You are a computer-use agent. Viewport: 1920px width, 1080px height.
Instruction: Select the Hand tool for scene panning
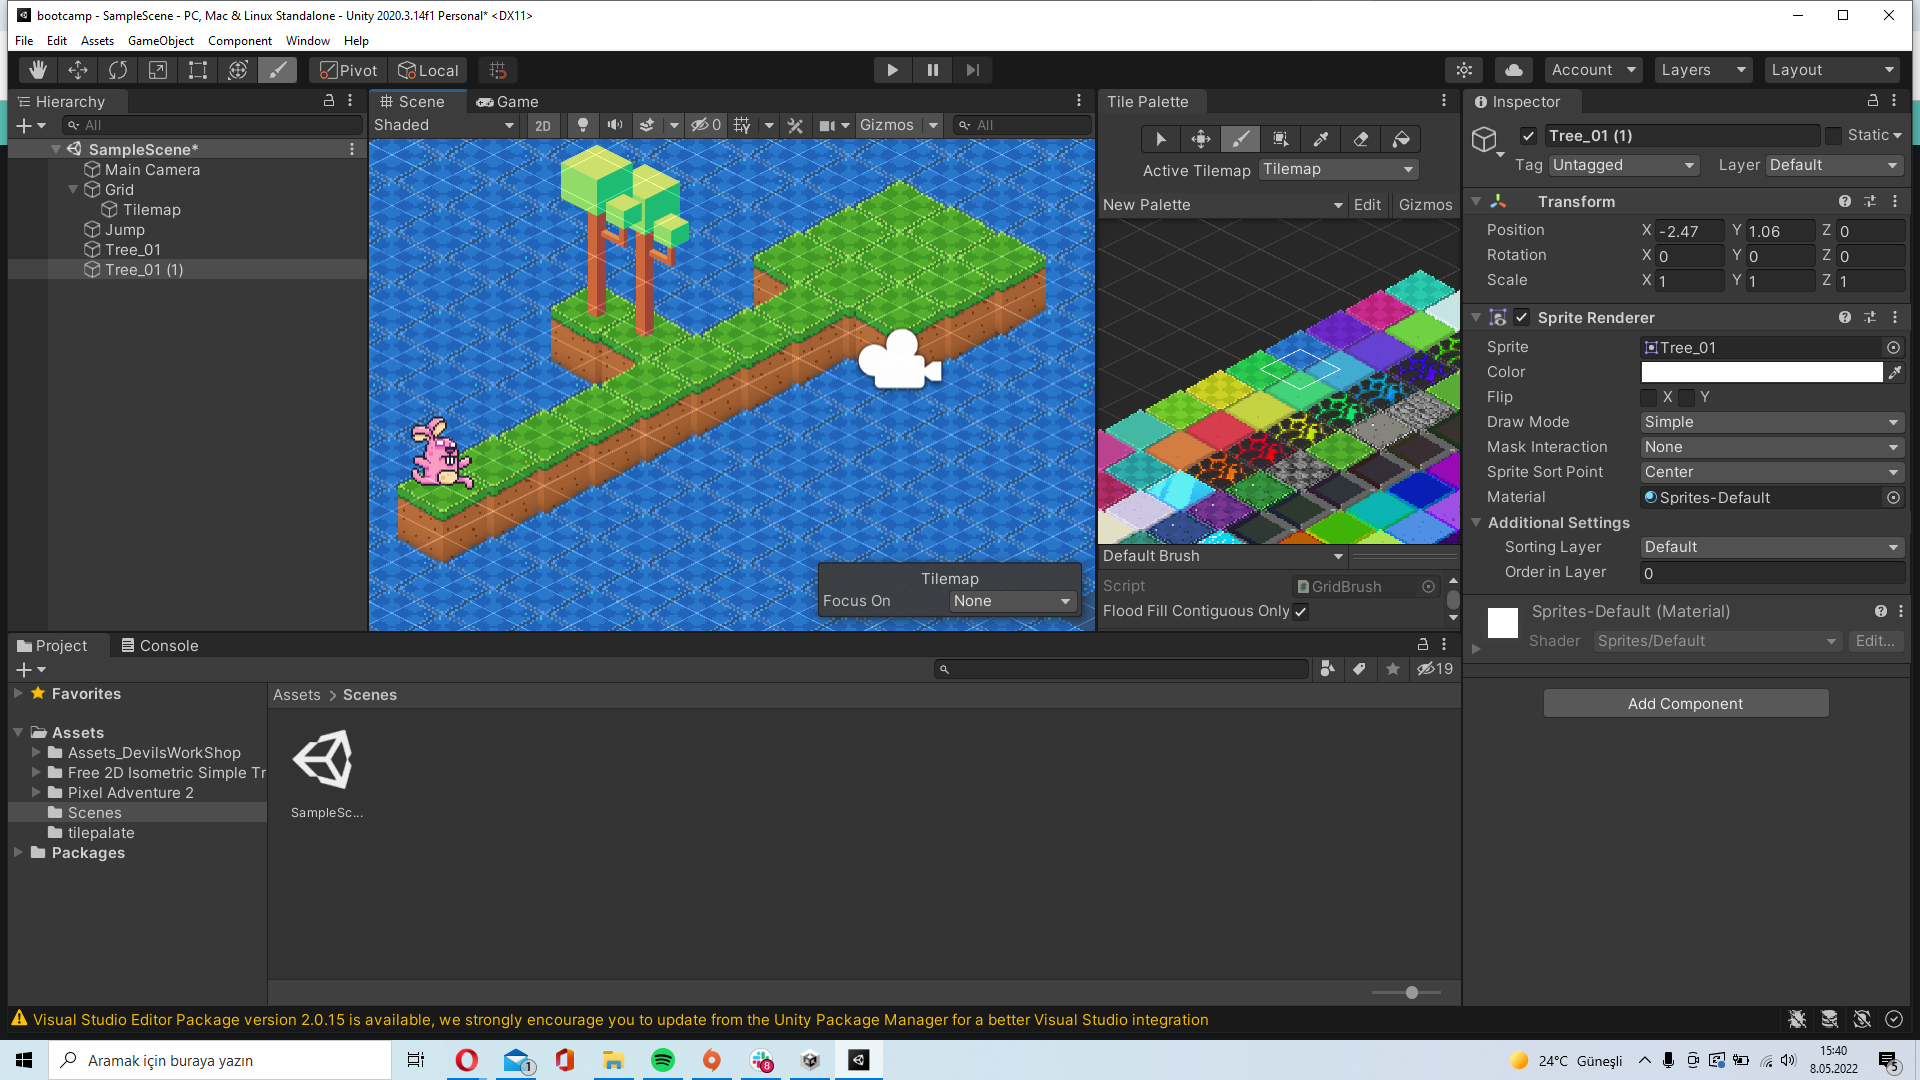point(37,69)
